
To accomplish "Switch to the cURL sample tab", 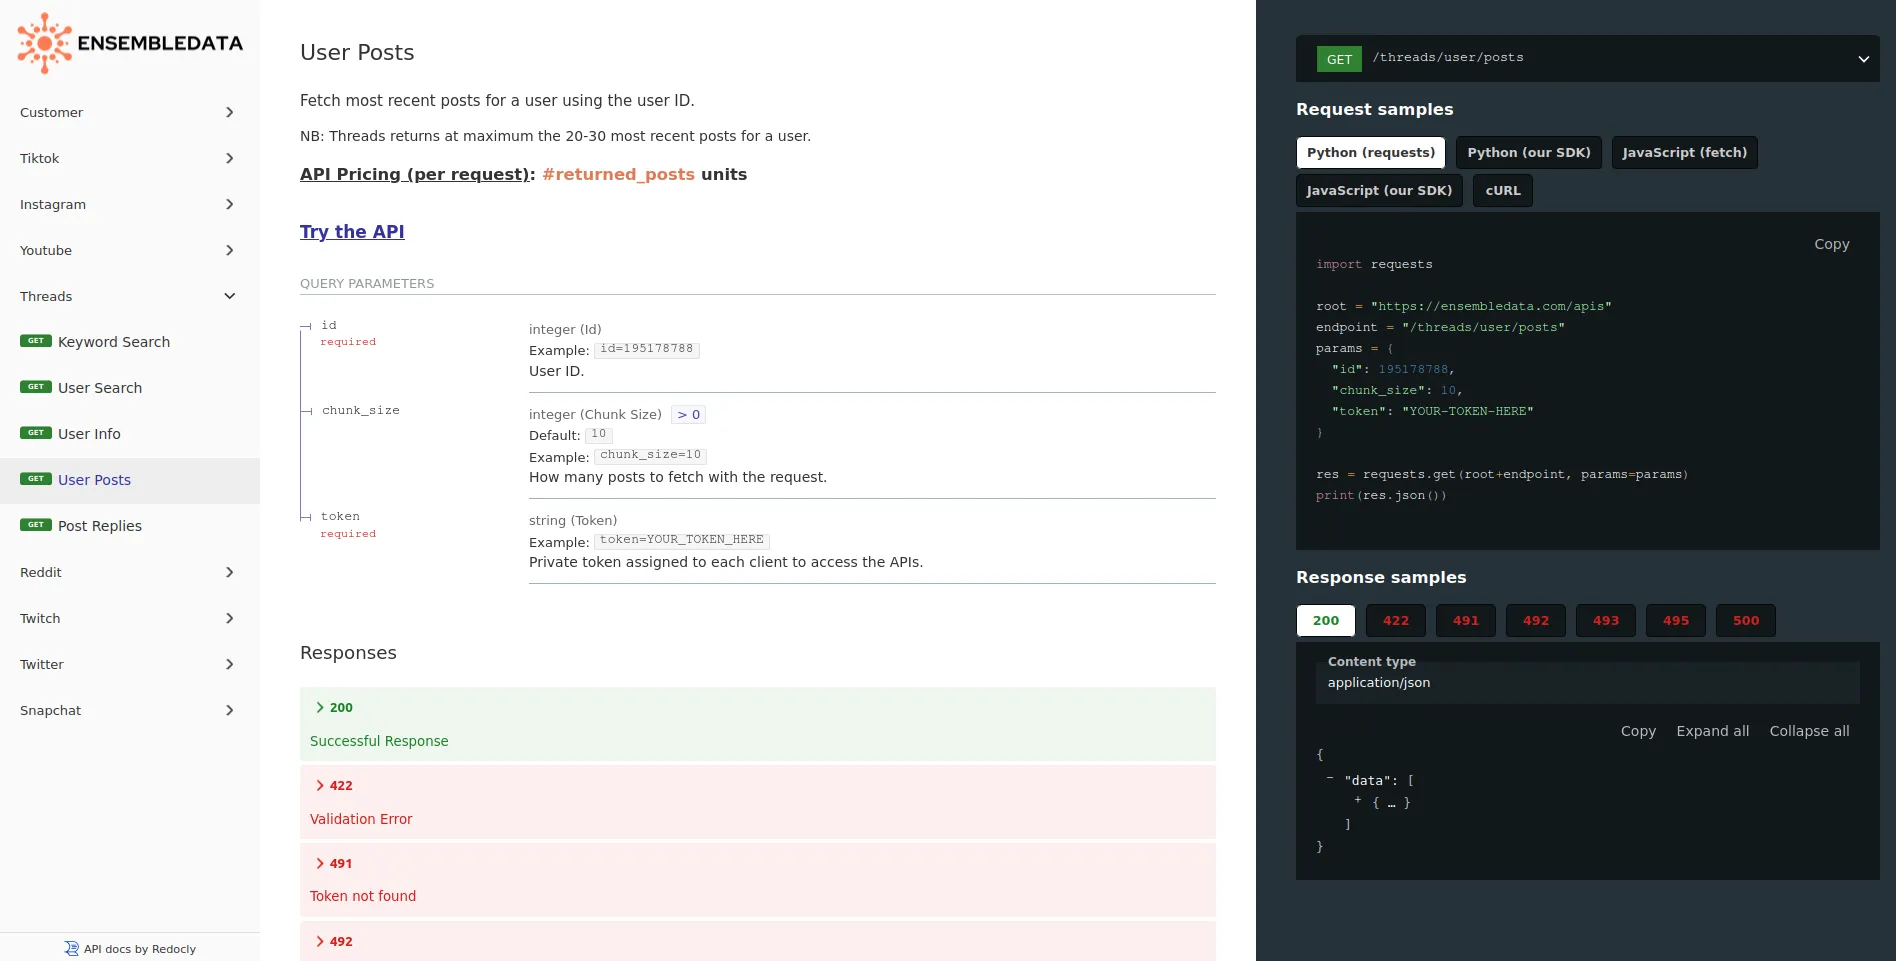I will (1503, 190).
